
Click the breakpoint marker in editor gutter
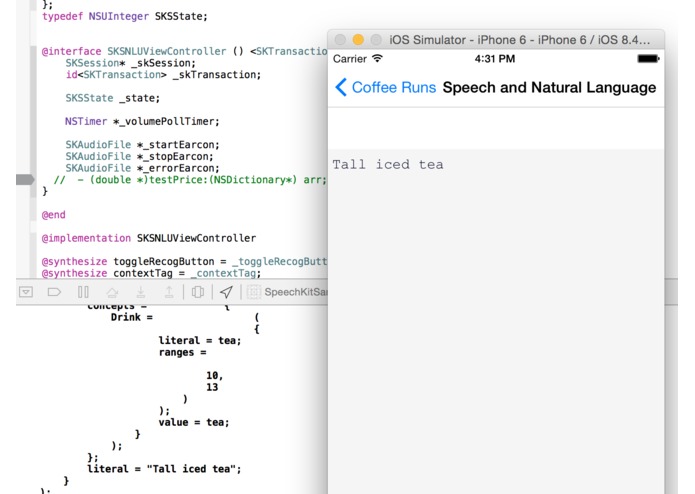[x=25, y=179]
